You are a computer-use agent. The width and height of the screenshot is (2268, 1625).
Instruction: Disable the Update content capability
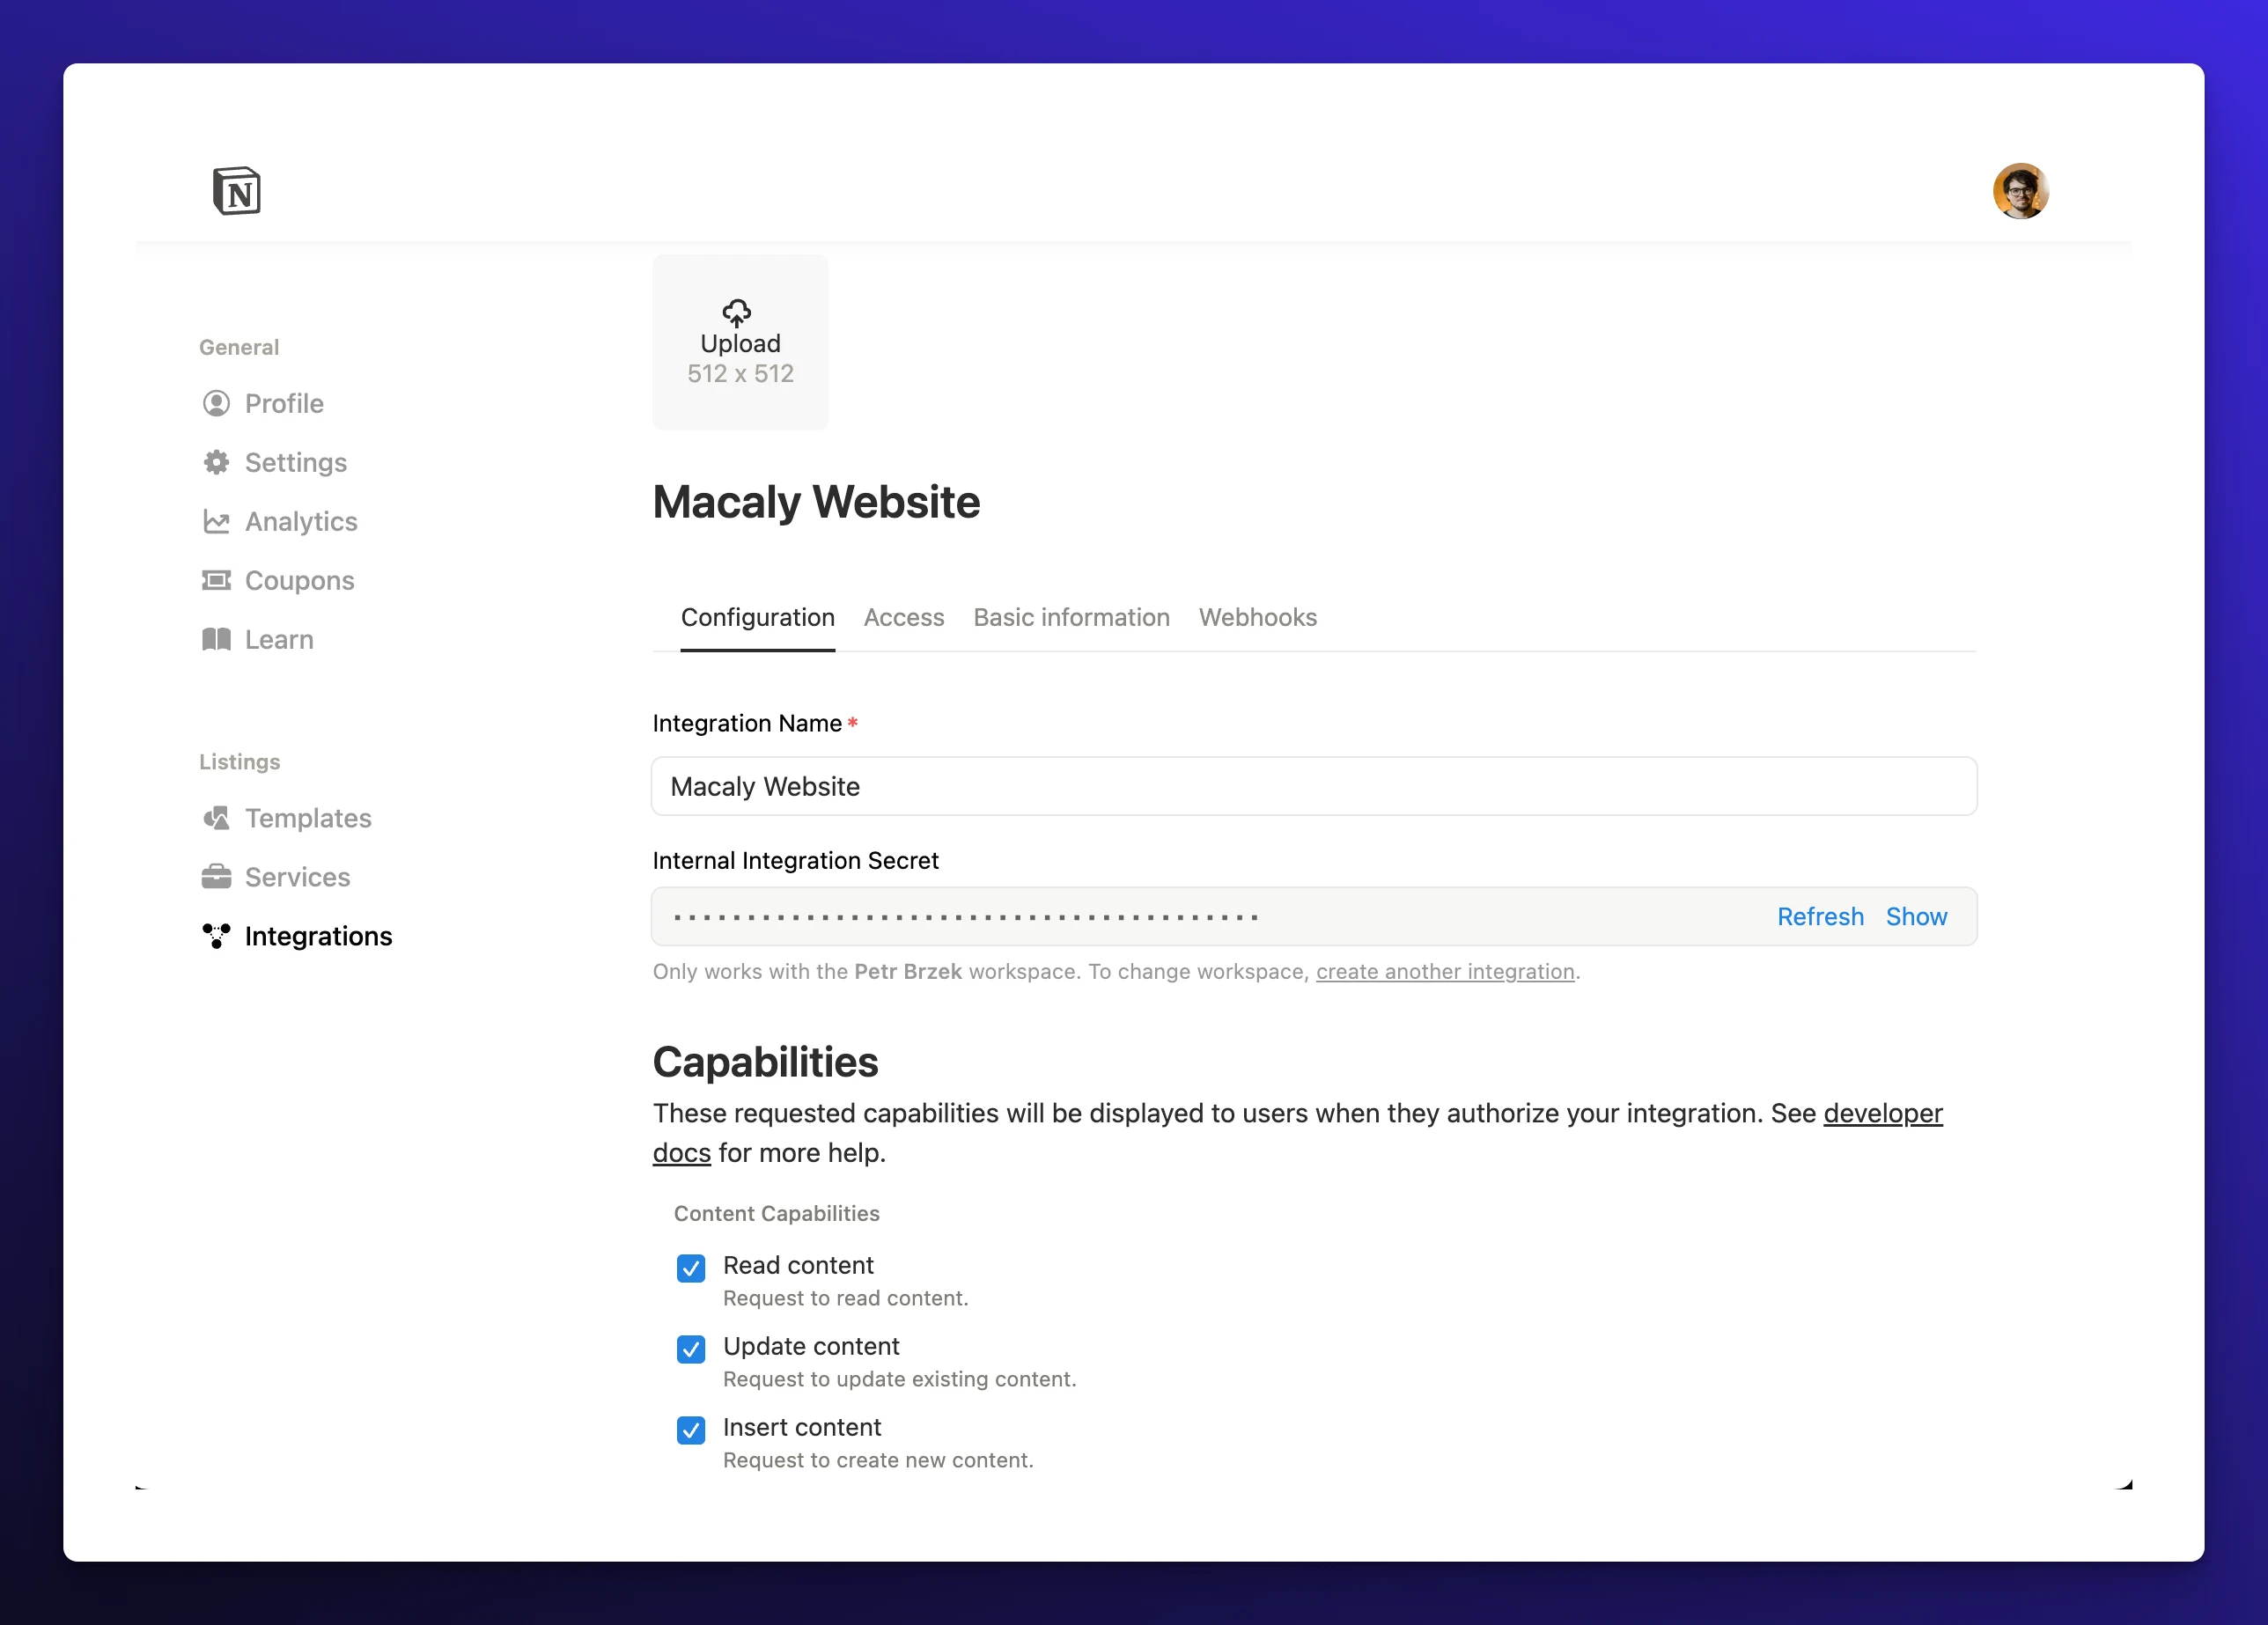(691, 1349)
